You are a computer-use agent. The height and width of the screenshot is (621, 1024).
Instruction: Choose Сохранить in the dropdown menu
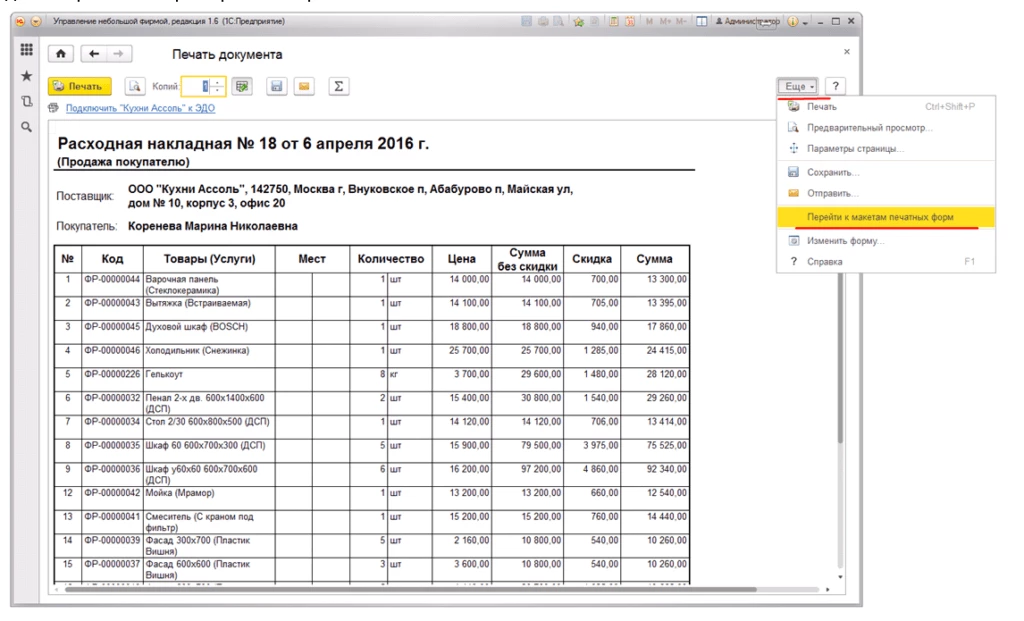[886, 172]
